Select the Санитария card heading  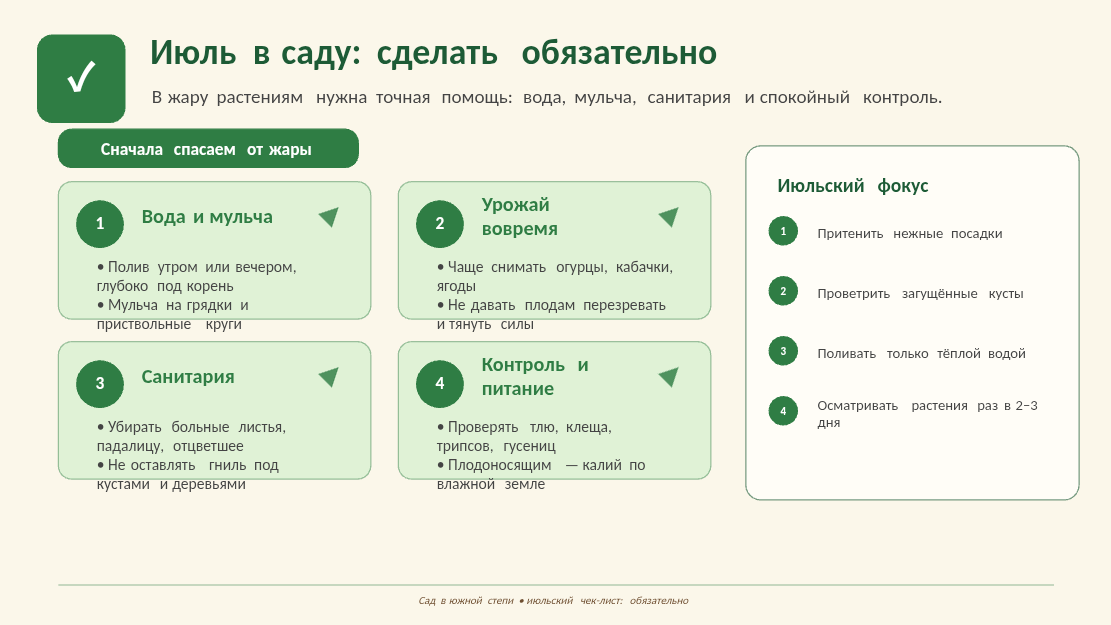(x=188, y=377)
